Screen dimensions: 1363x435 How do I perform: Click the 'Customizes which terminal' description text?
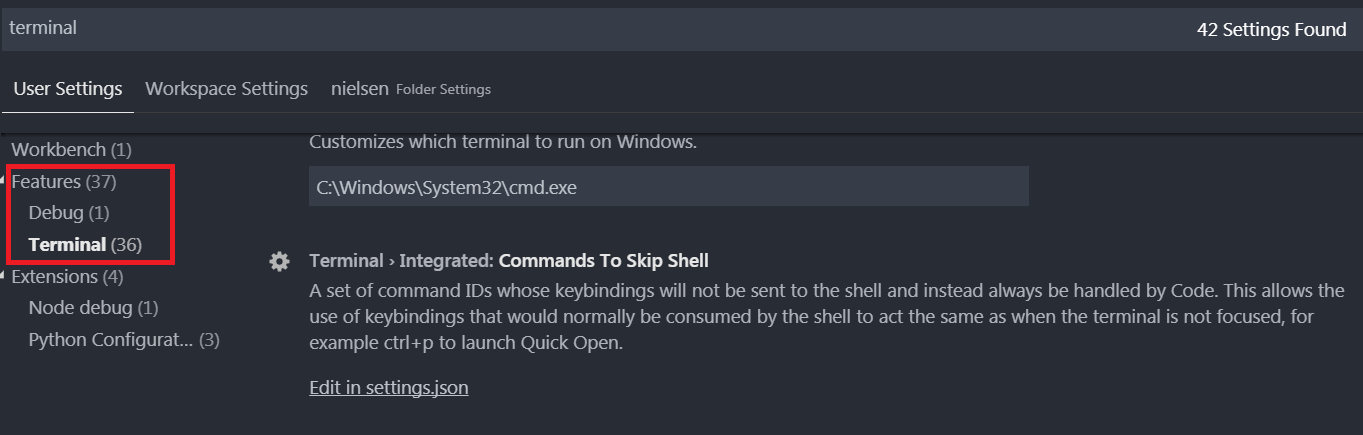pyautogui.click(x=503, y=142)
